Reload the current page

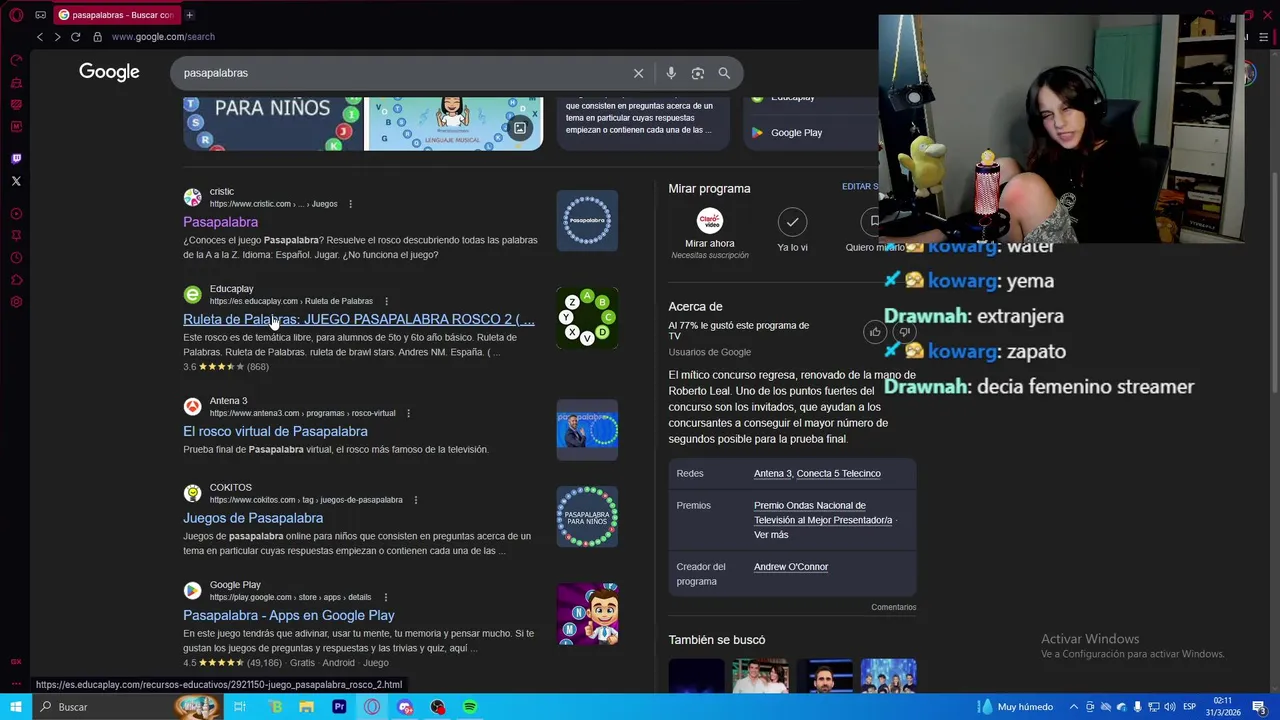[75, 37]
